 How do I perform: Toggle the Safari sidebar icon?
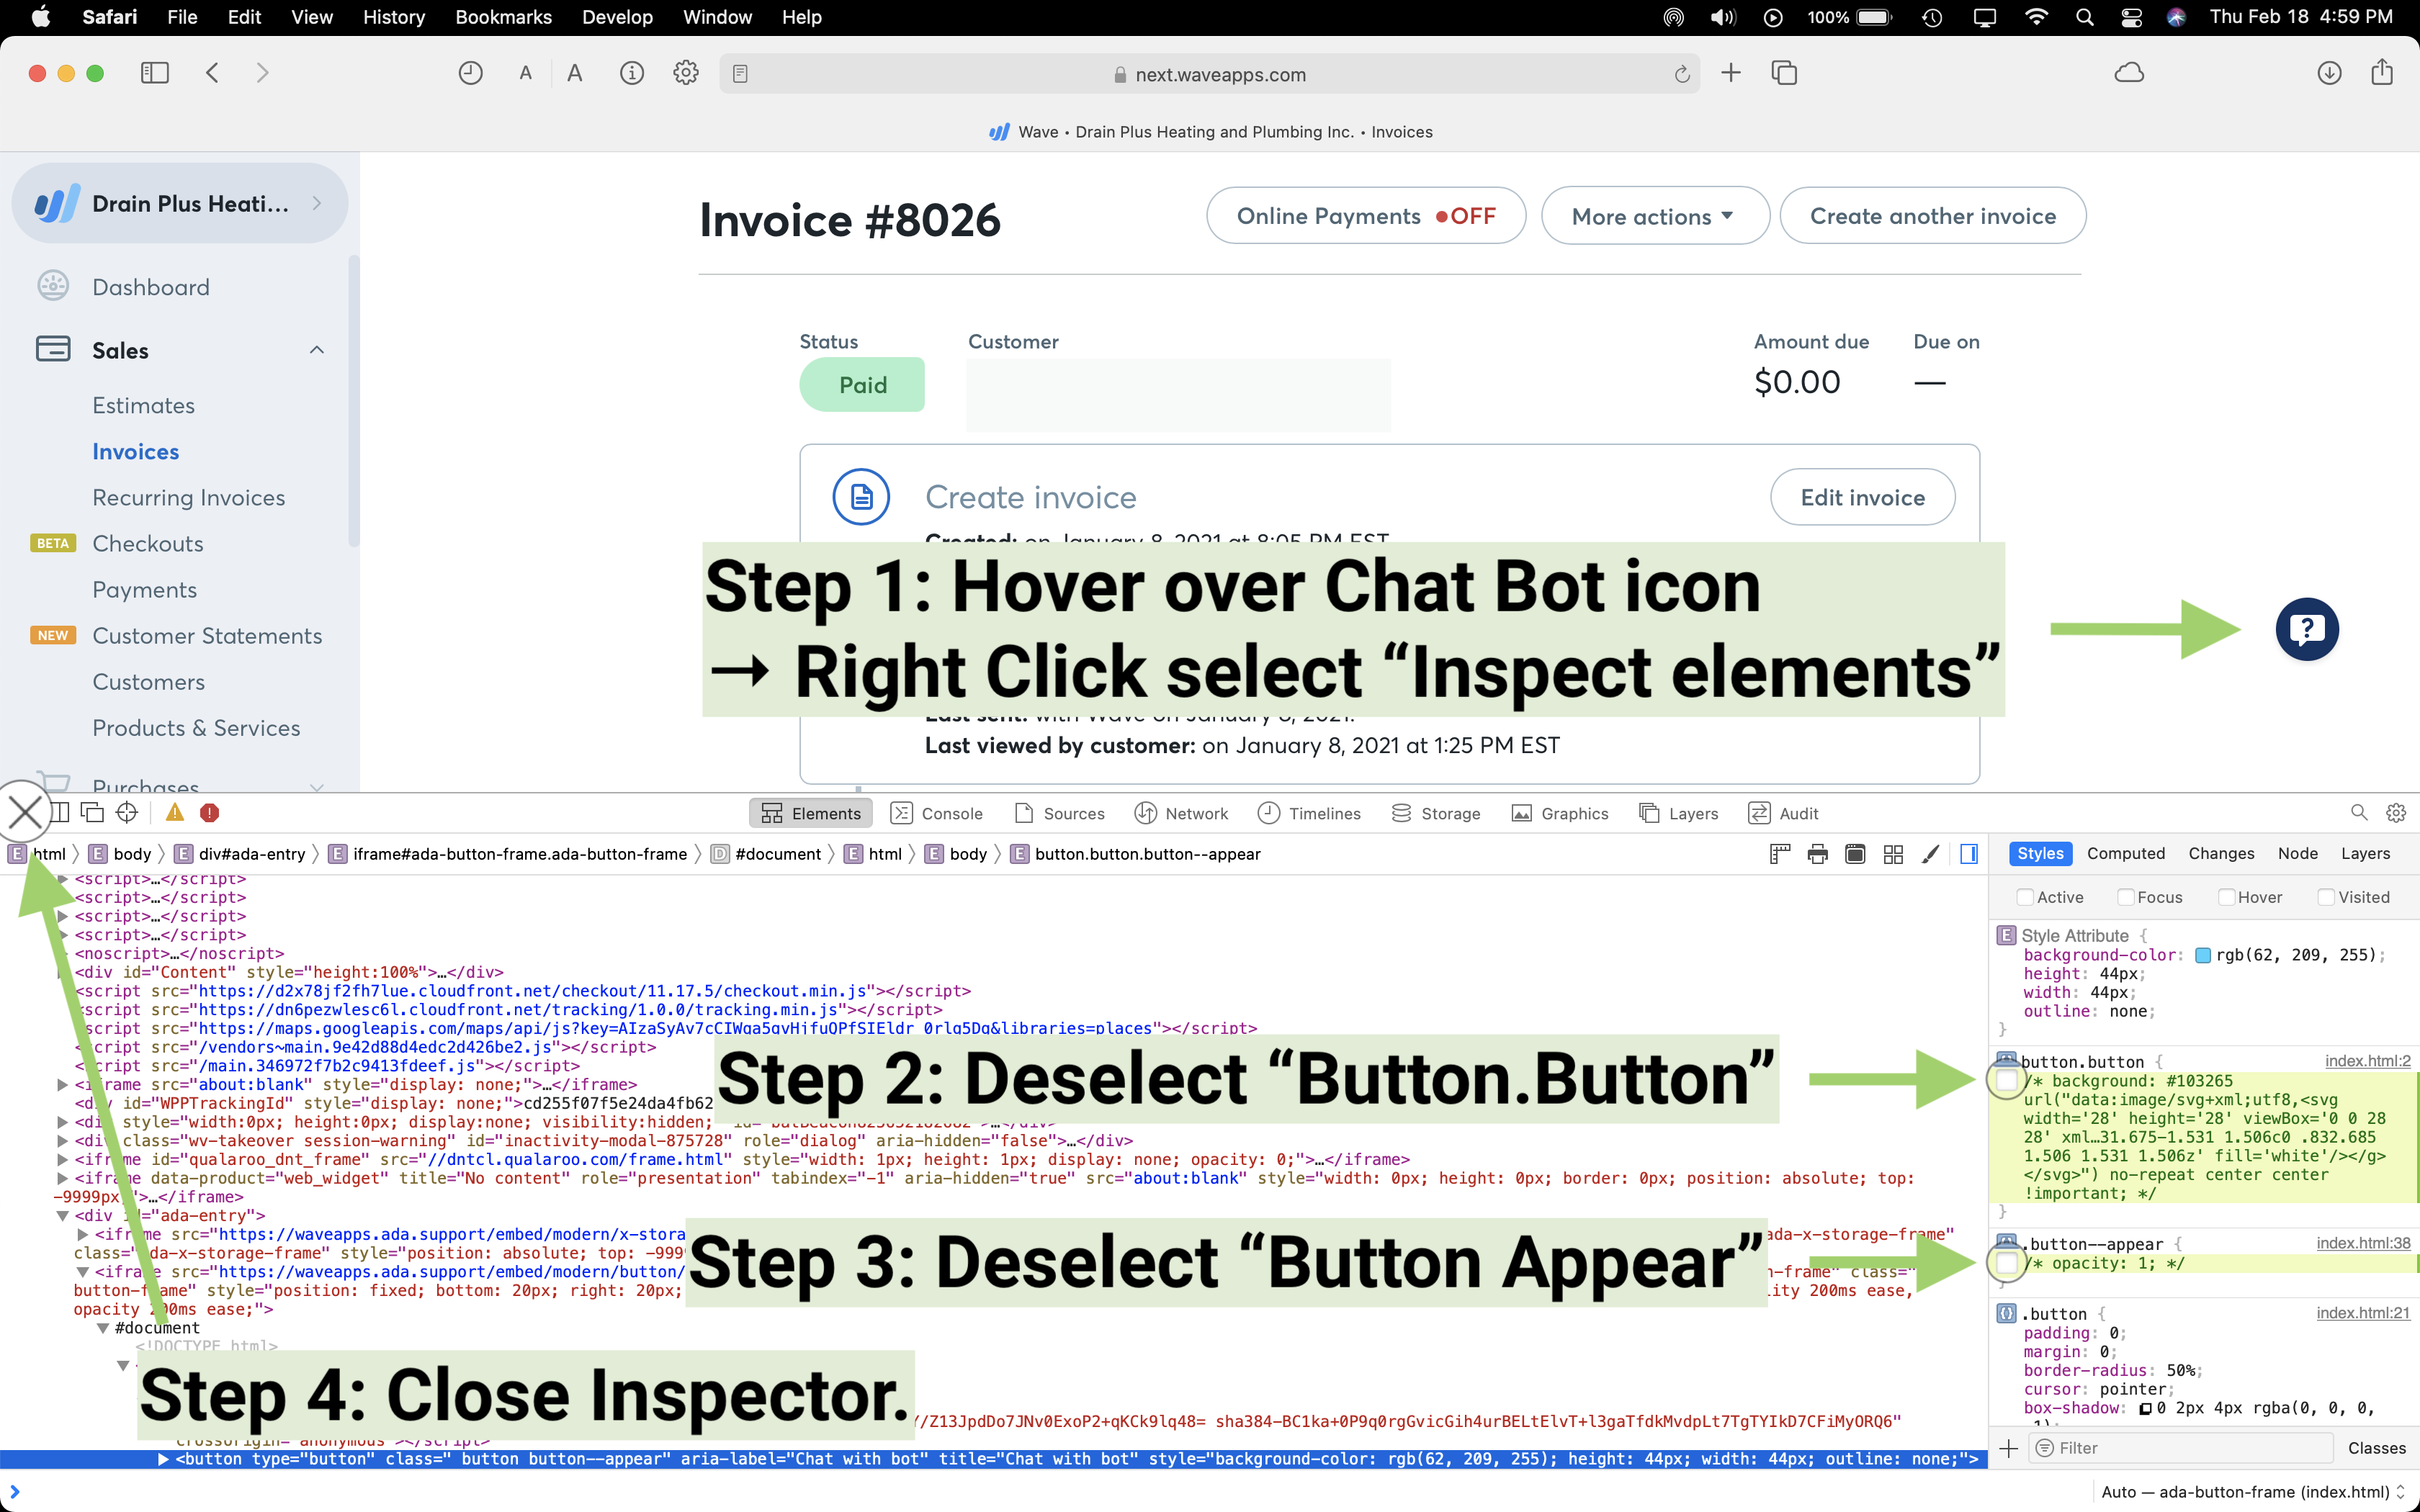tap(155, 73)
